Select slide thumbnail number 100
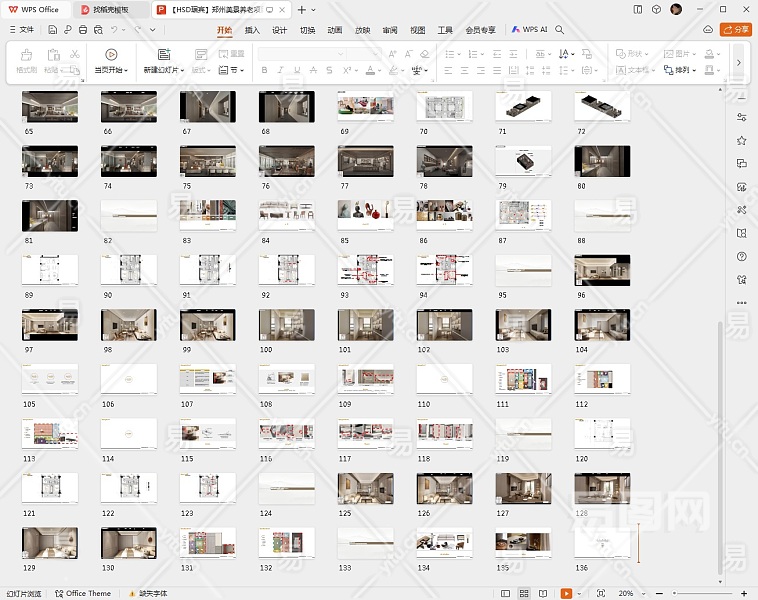Screen dimensions: 758x600 [x=286, y=325]
